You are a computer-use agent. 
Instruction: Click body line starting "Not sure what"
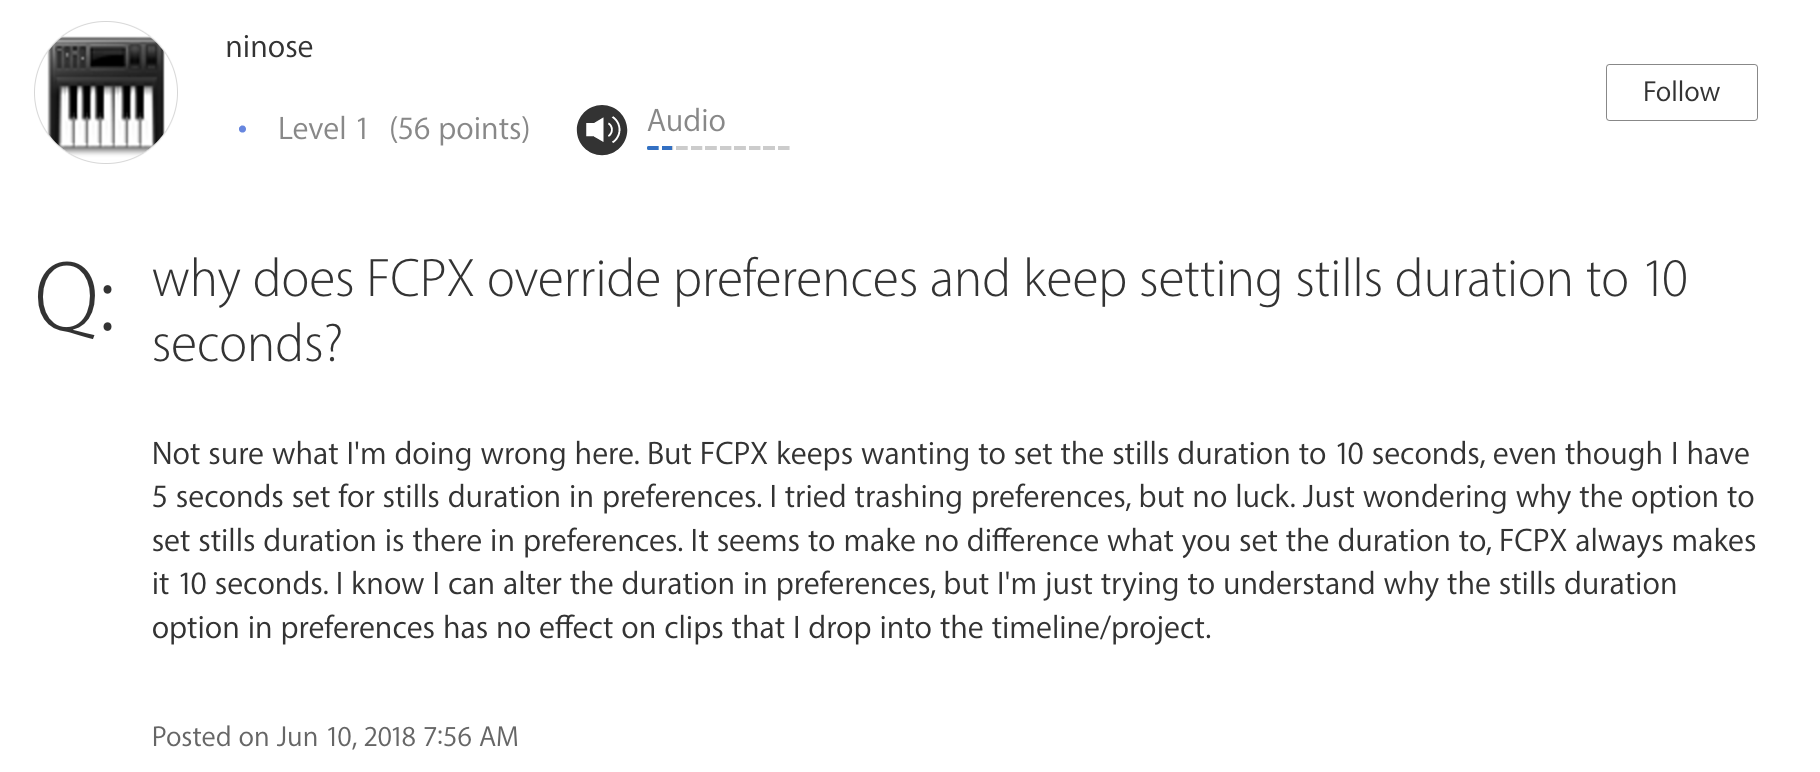(950, 454)
